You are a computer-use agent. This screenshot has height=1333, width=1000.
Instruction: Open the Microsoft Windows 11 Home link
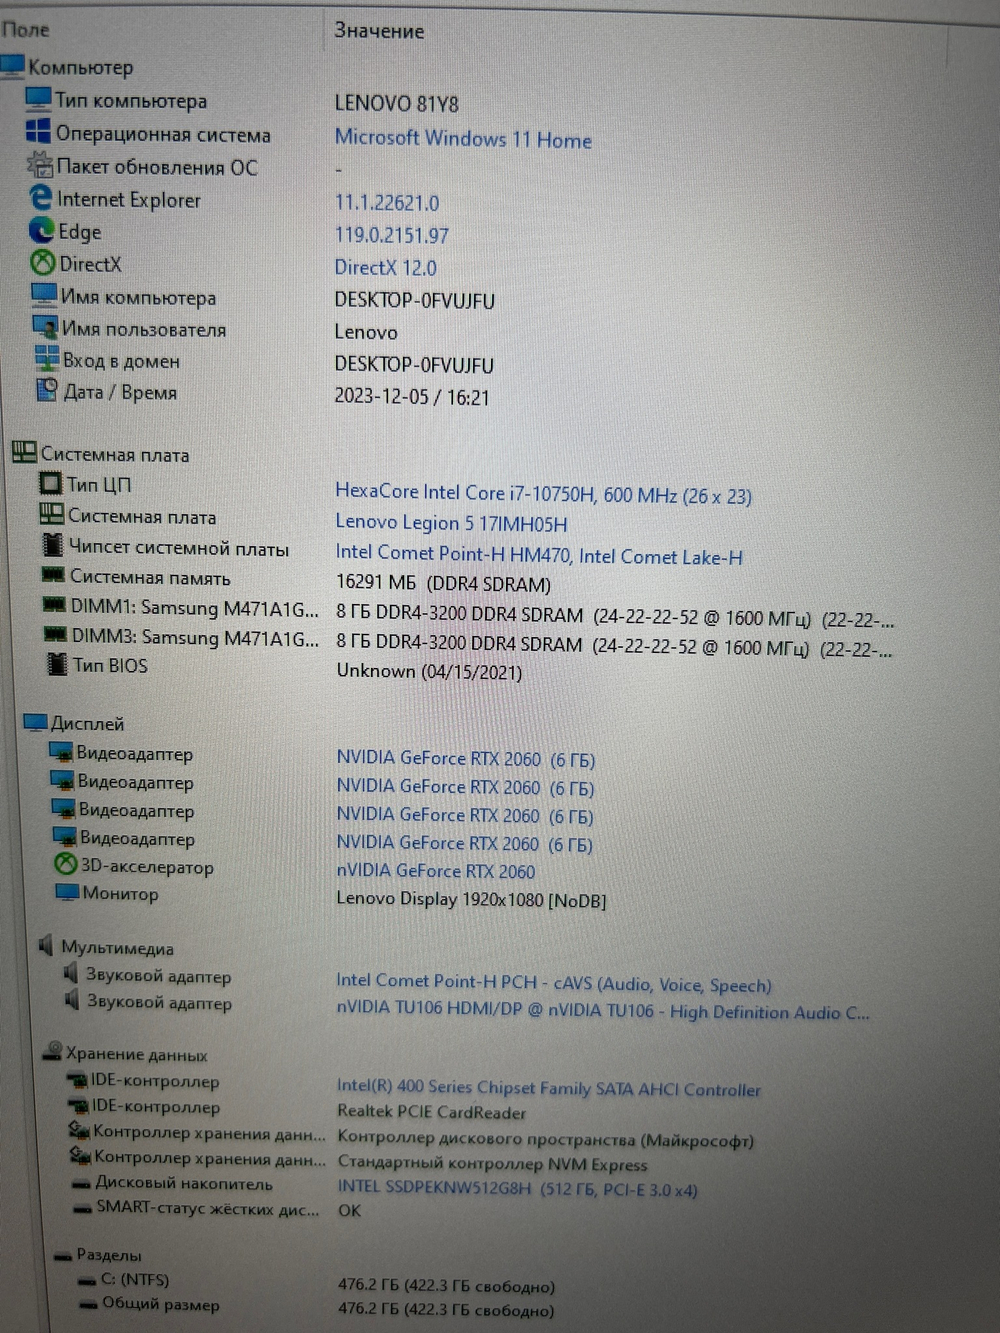[x=463, y=140]
